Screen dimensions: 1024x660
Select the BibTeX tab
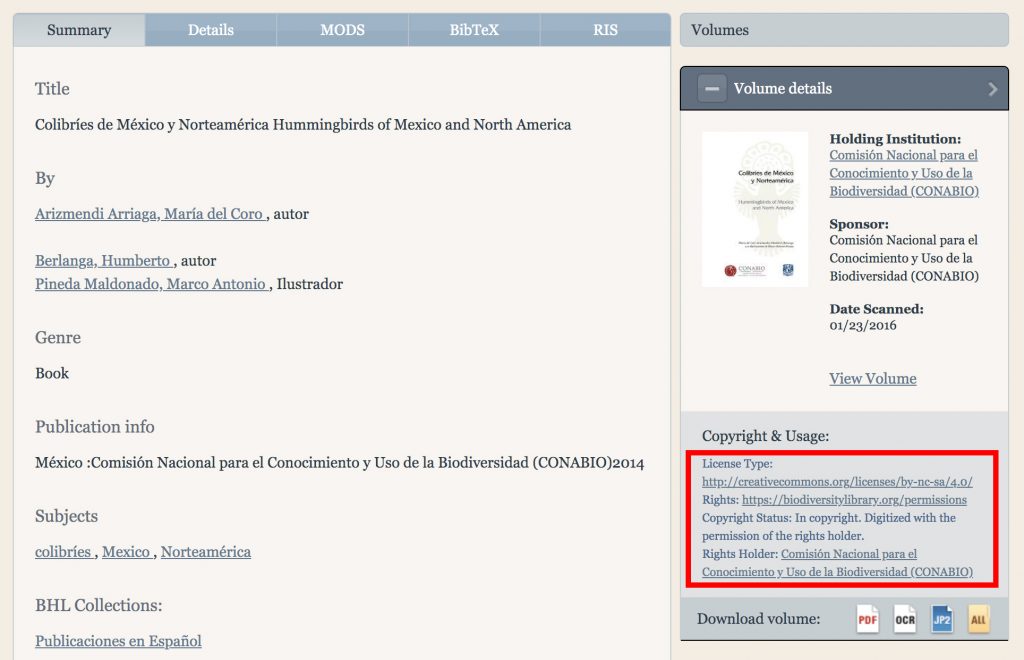tap(474, 30)
